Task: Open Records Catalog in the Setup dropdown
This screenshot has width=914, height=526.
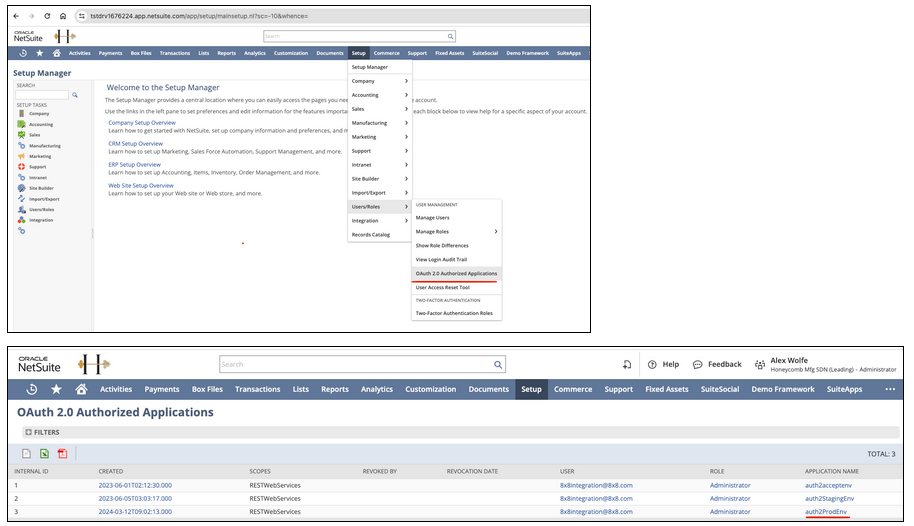Action: tap(371, 235)
